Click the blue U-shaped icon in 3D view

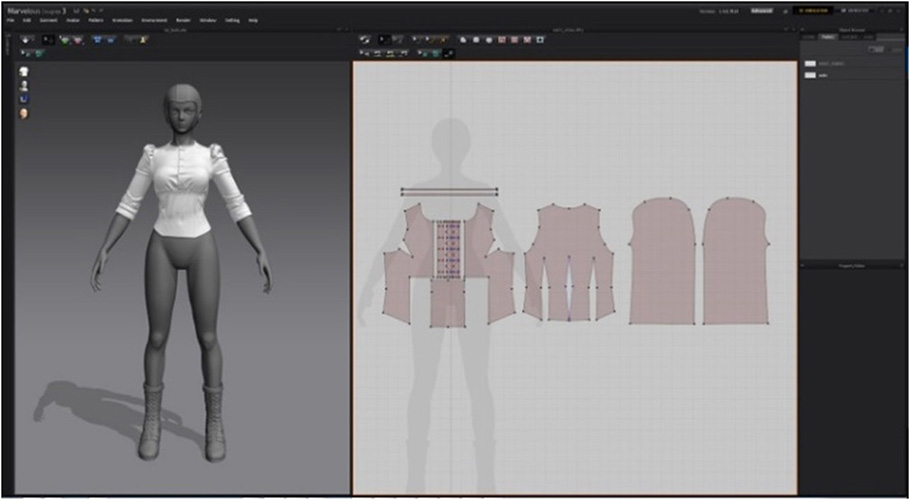point(23,99)
